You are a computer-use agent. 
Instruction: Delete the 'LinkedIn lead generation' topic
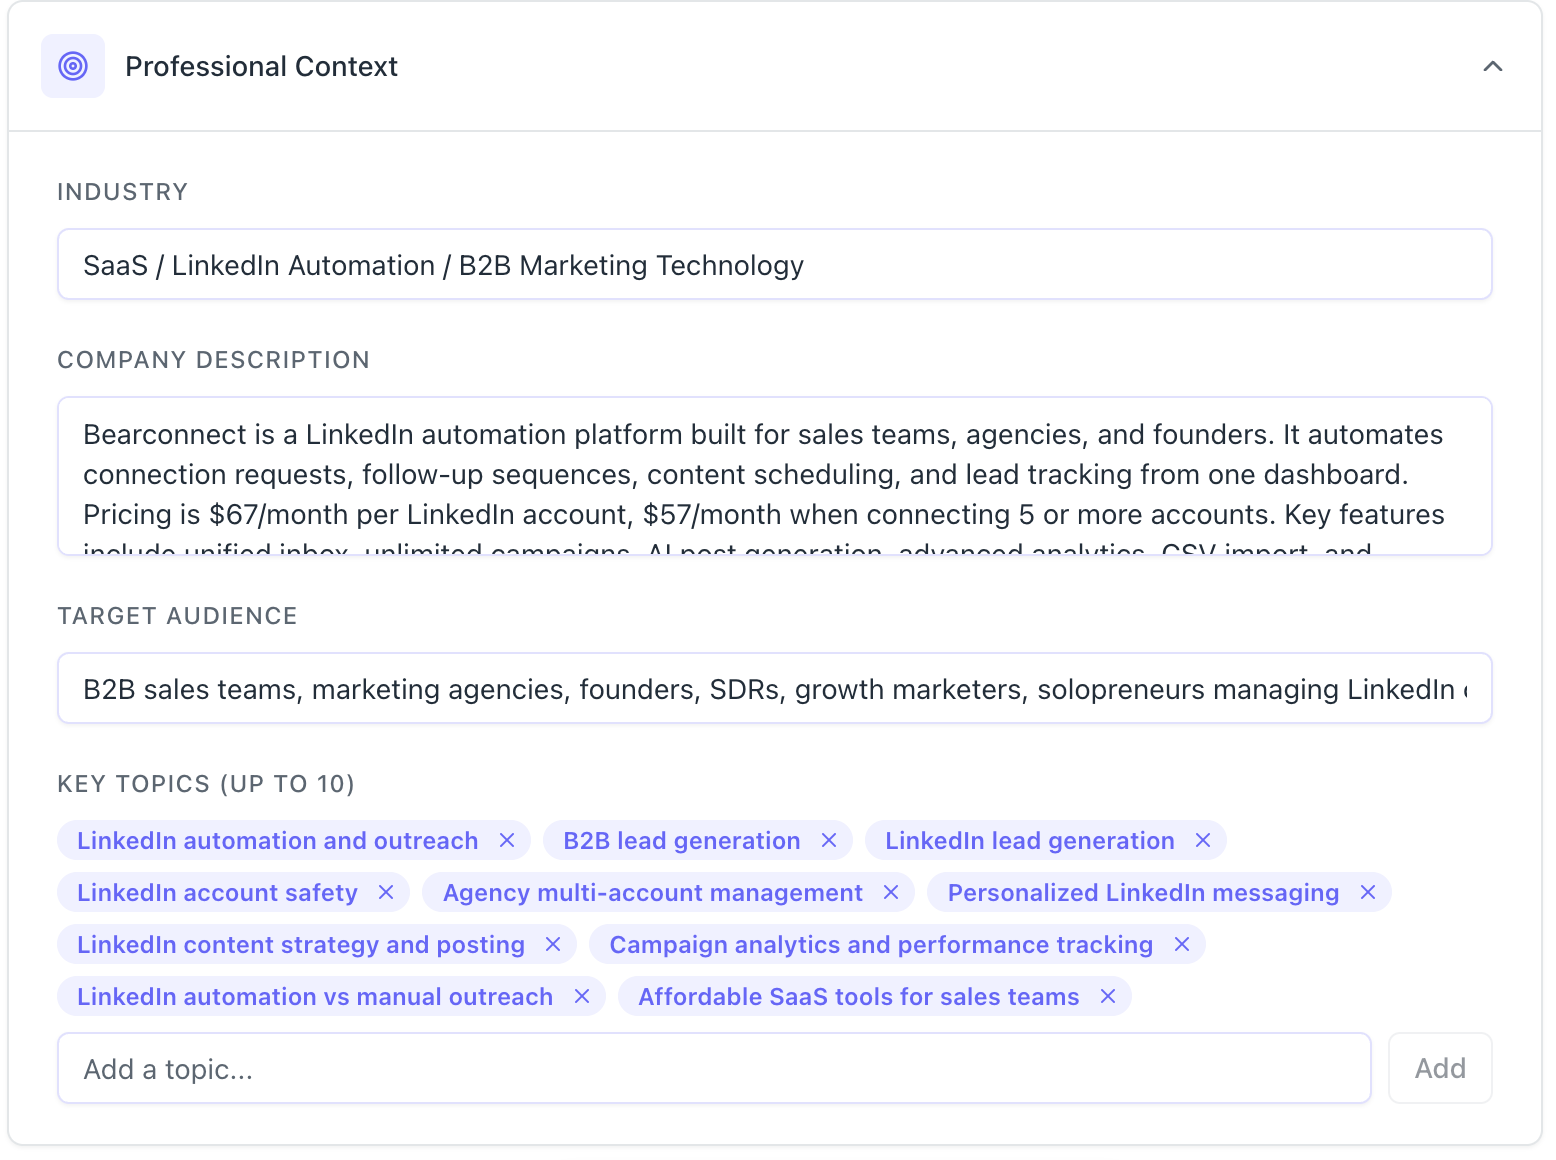tap(1203, 840)
